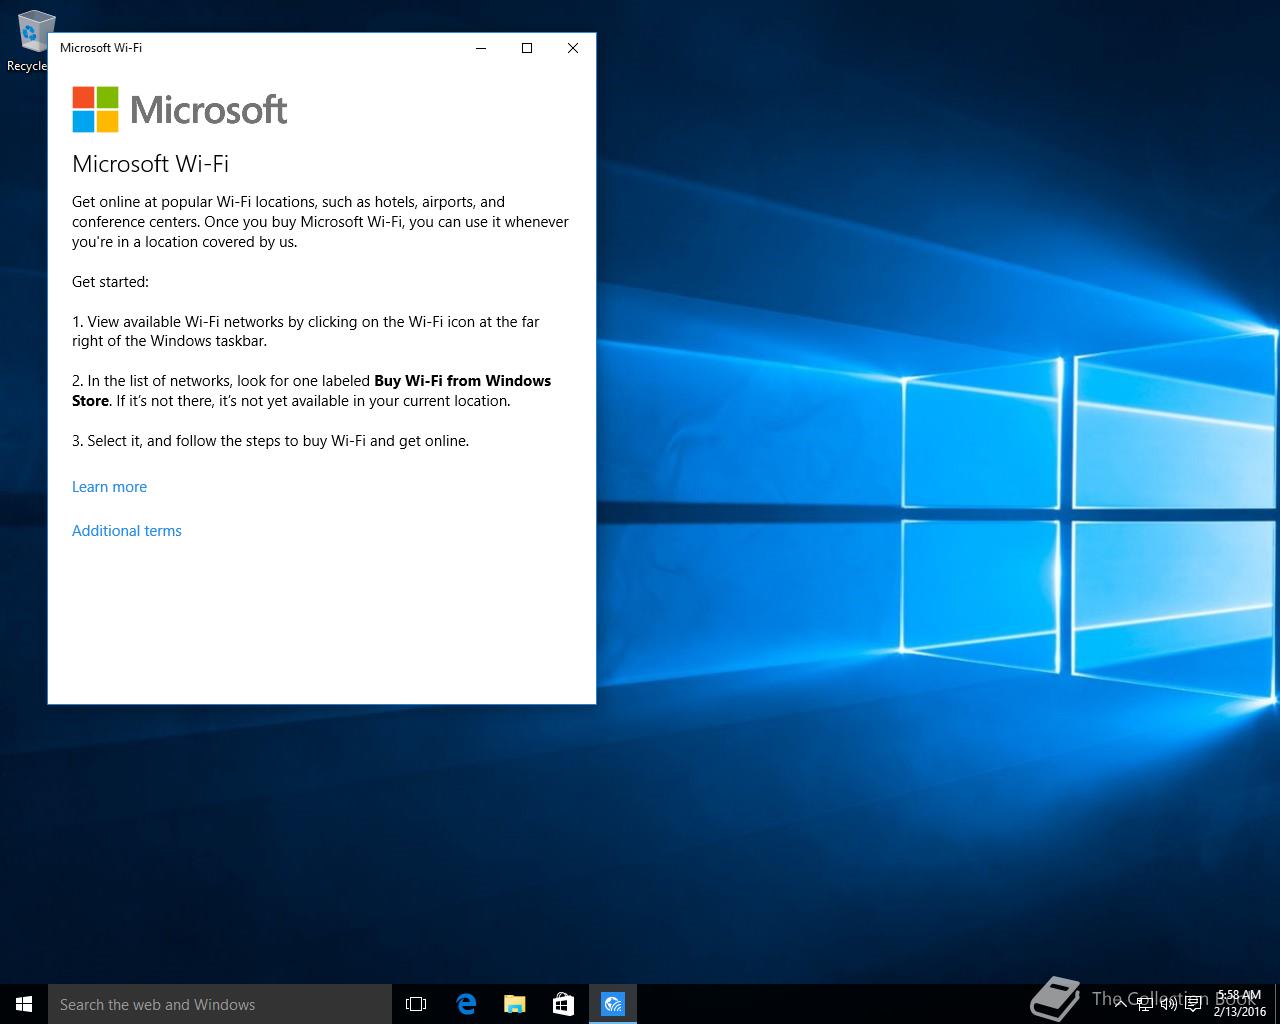
Task: Open File Explorer from the taskbar
Action: click(x=515, y=1004)
